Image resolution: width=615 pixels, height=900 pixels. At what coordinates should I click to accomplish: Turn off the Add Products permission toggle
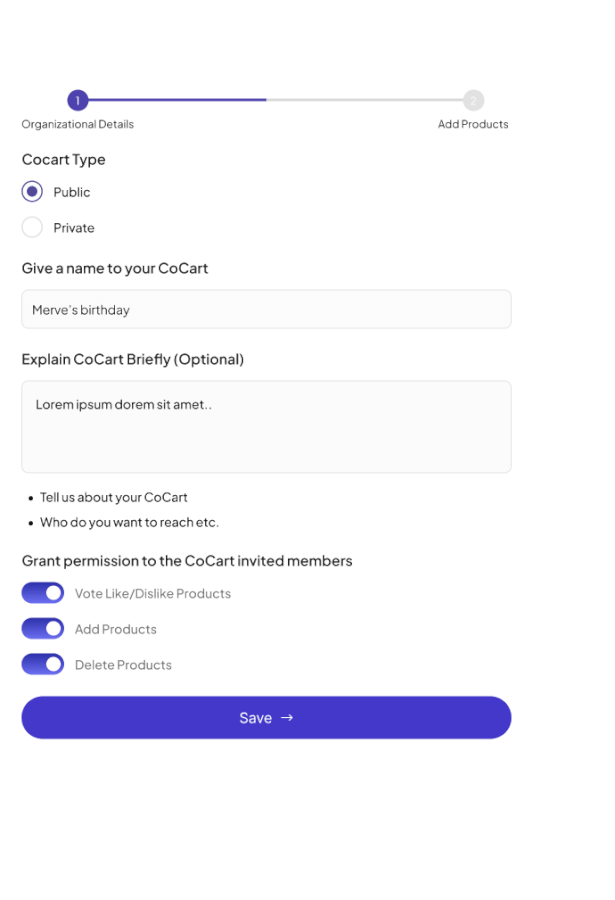43,629
